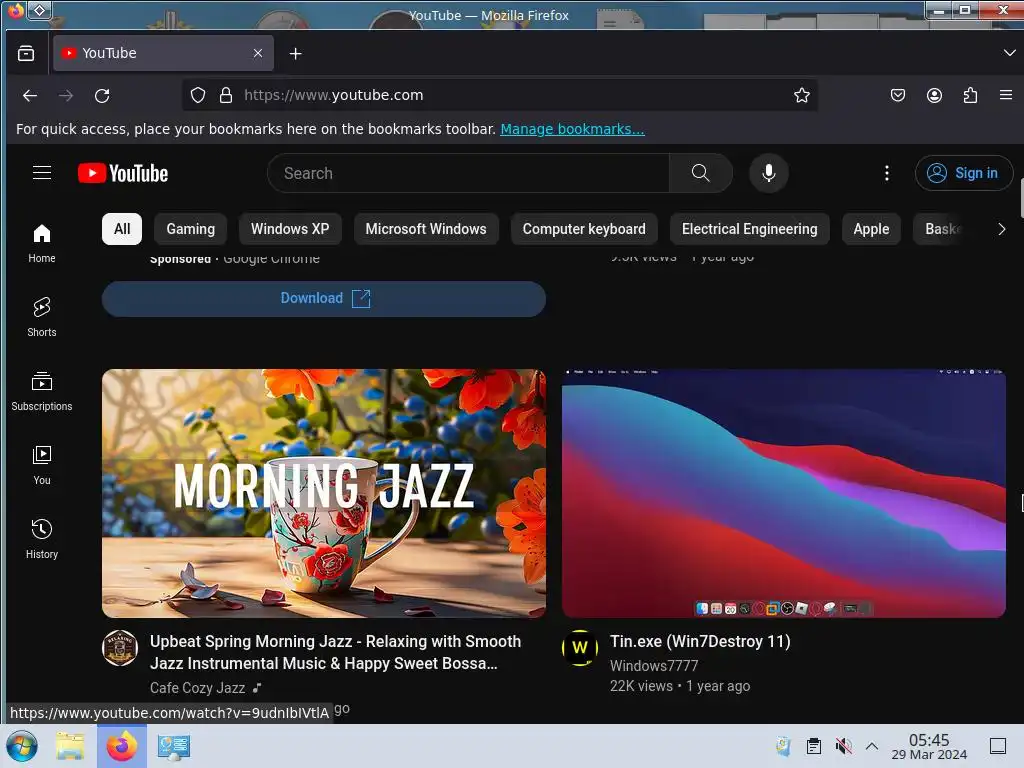Play the Tin.exe macOS wallpaper thumbnail
This screenshot has width=1024, height=768.
click(784, 494)
